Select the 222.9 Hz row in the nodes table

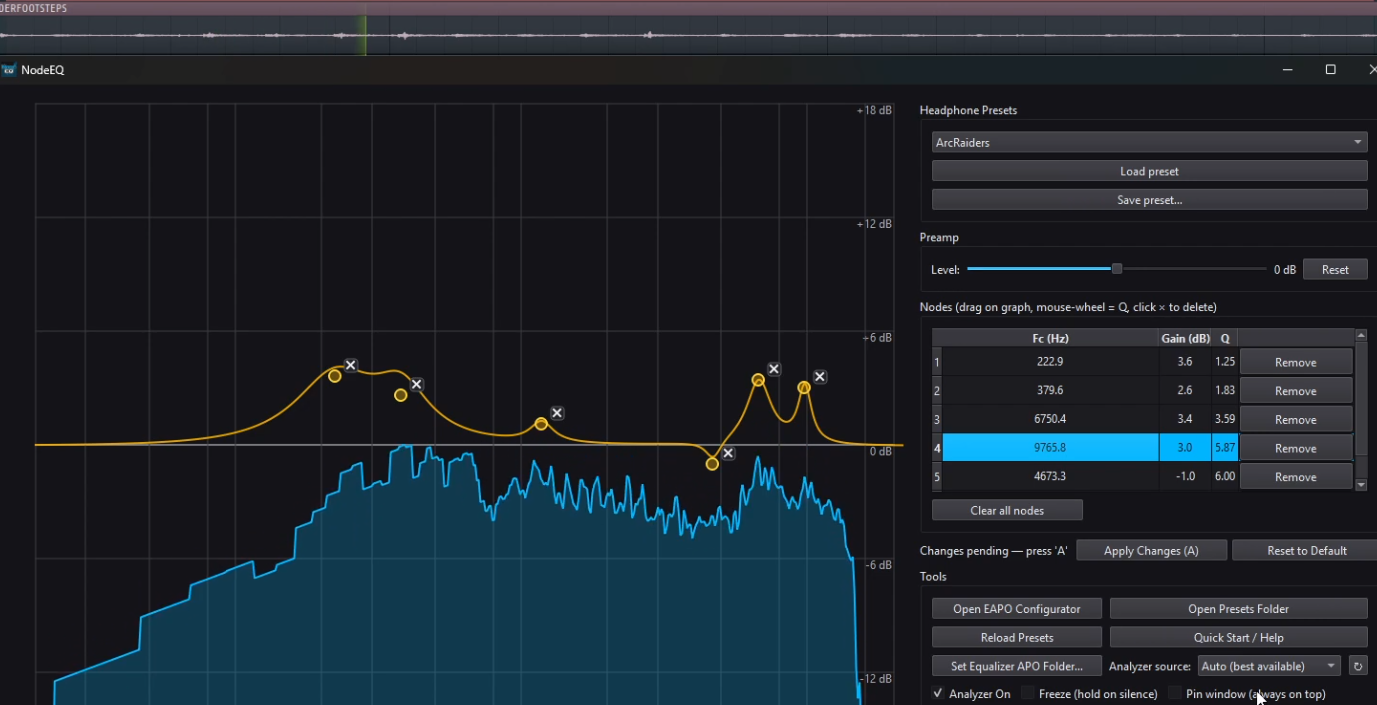pos(1050,361)
